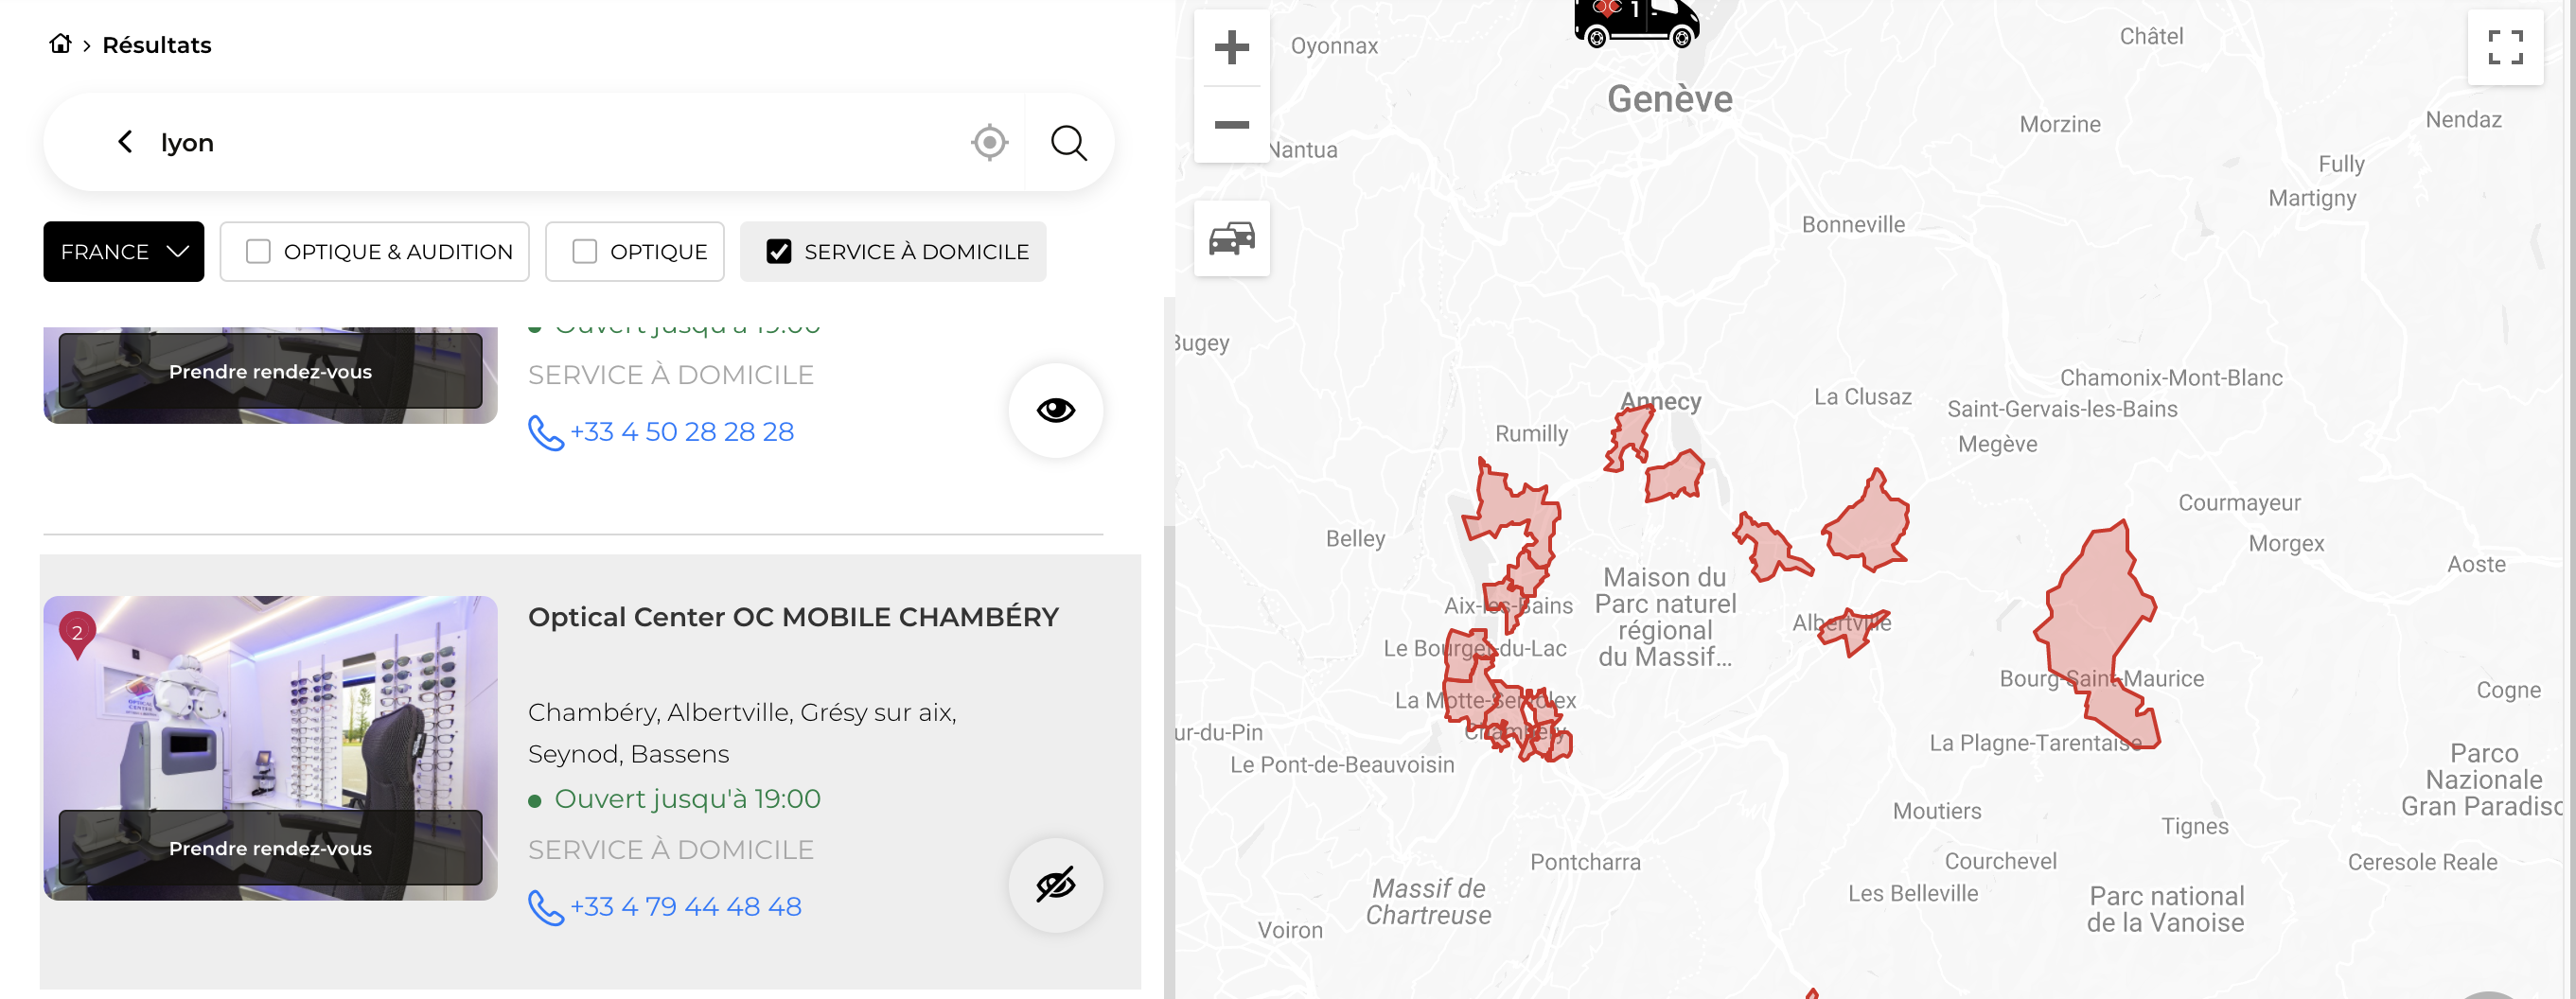Image resolution: width=2576 pixels, height=999 pixels.
Task: Enable the Optique & Audition checkbox
Action: pyautogui.click(x=258, y=252)
